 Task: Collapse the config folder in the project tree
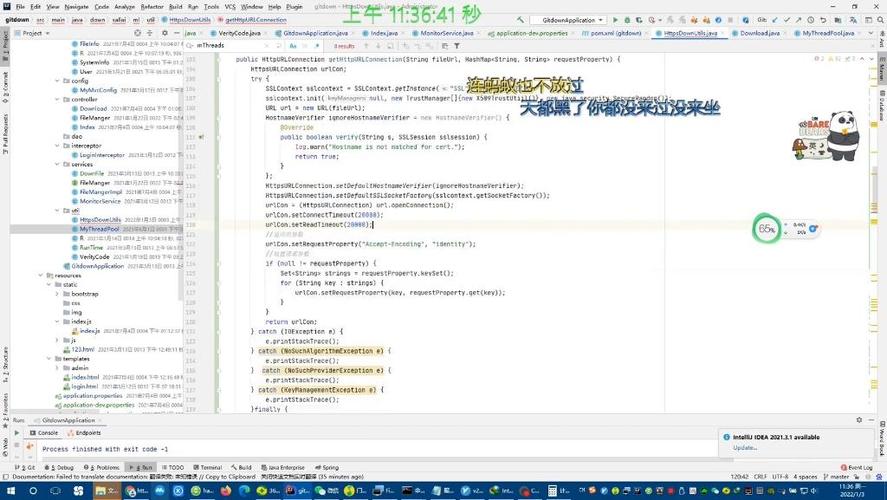click(57, 81)
